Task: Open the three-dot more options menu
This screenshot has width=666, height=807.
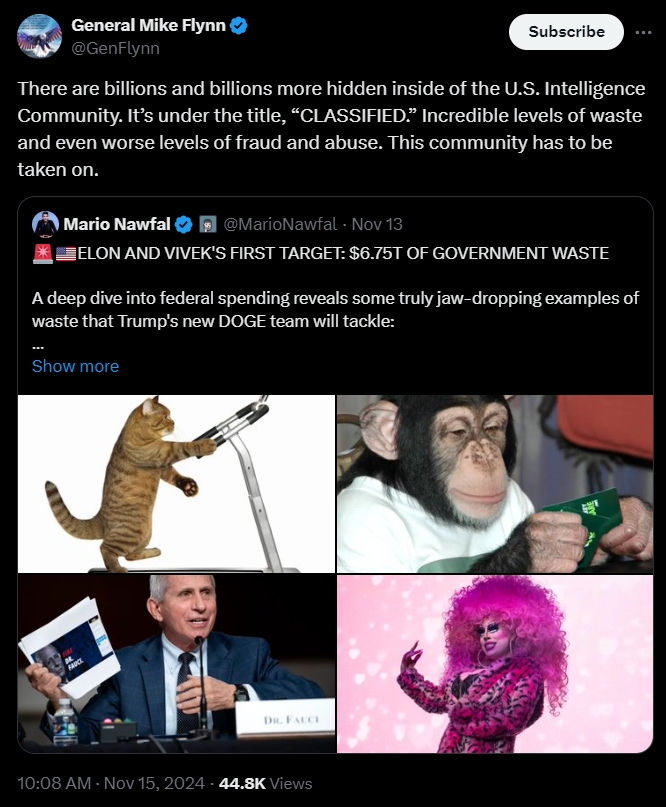Action: (643, 32)
